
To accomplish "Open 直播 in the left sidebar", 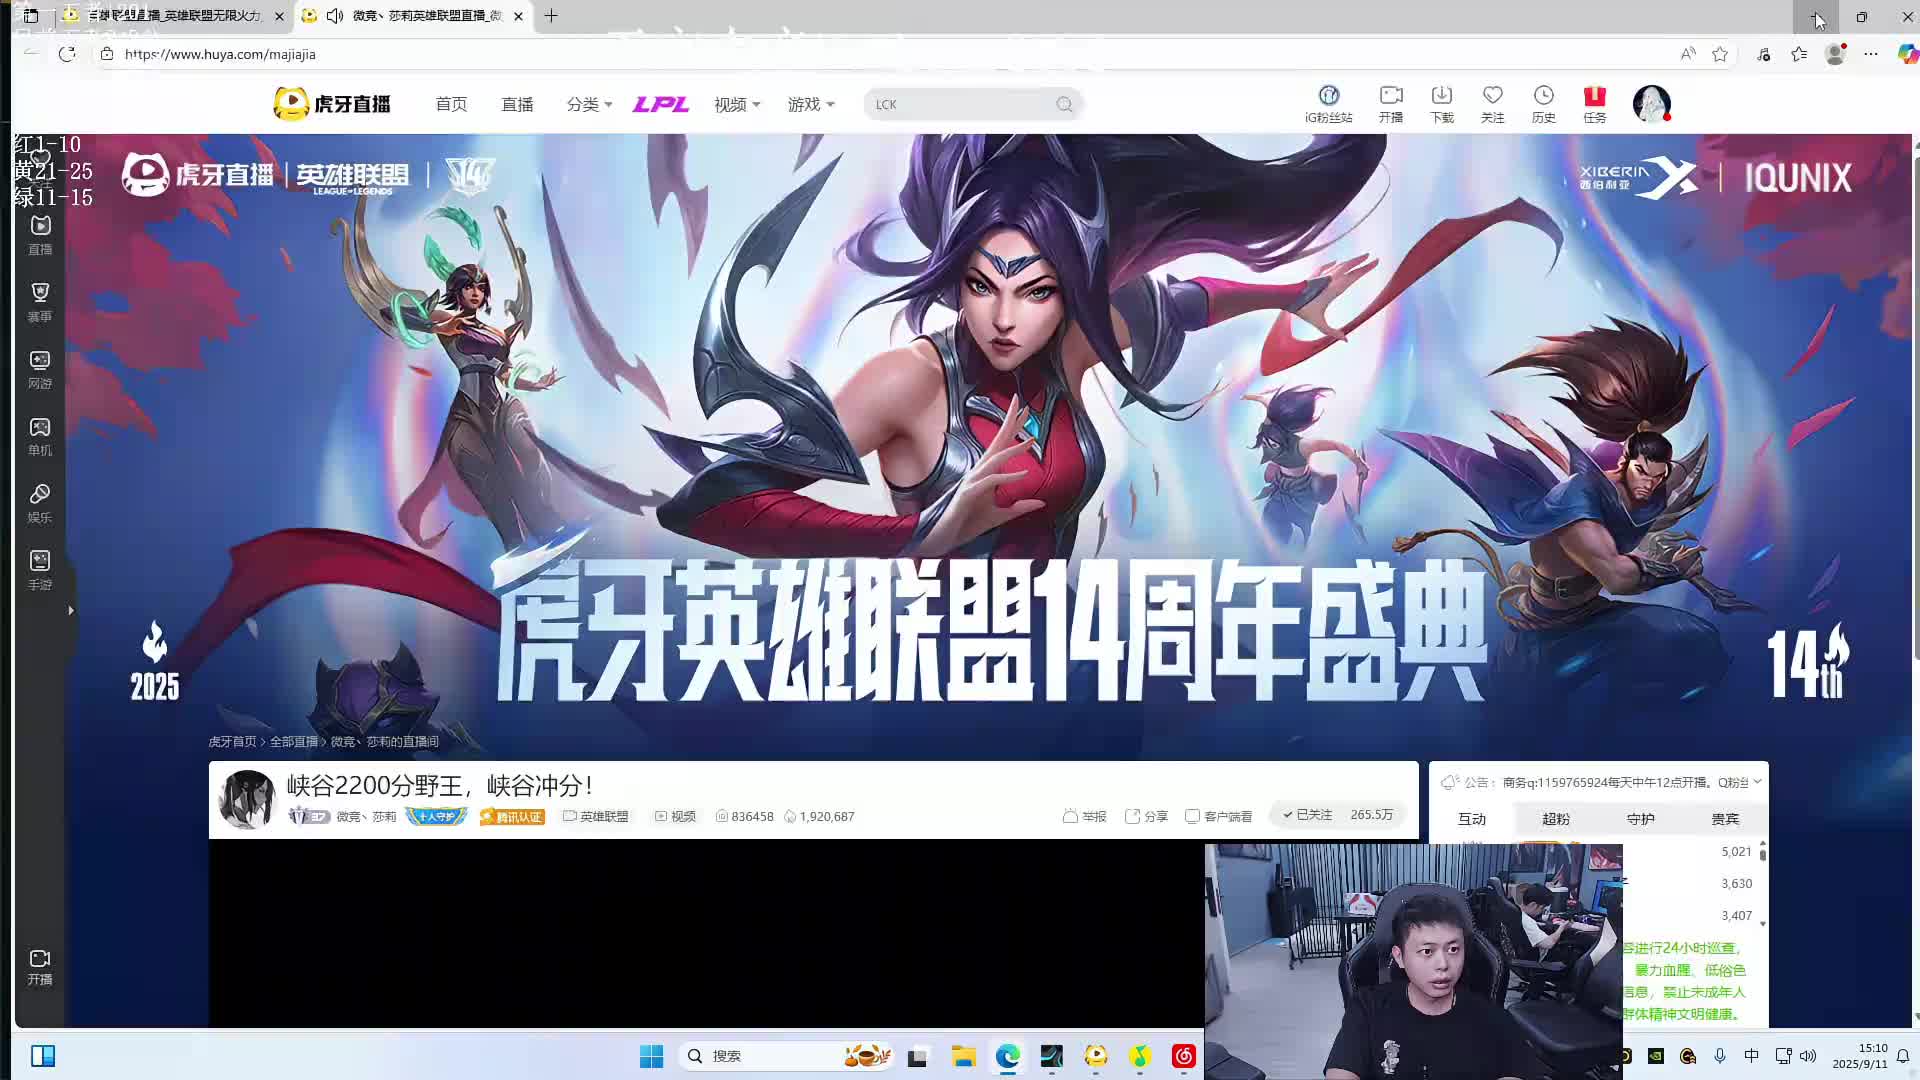I will (40, 235).
